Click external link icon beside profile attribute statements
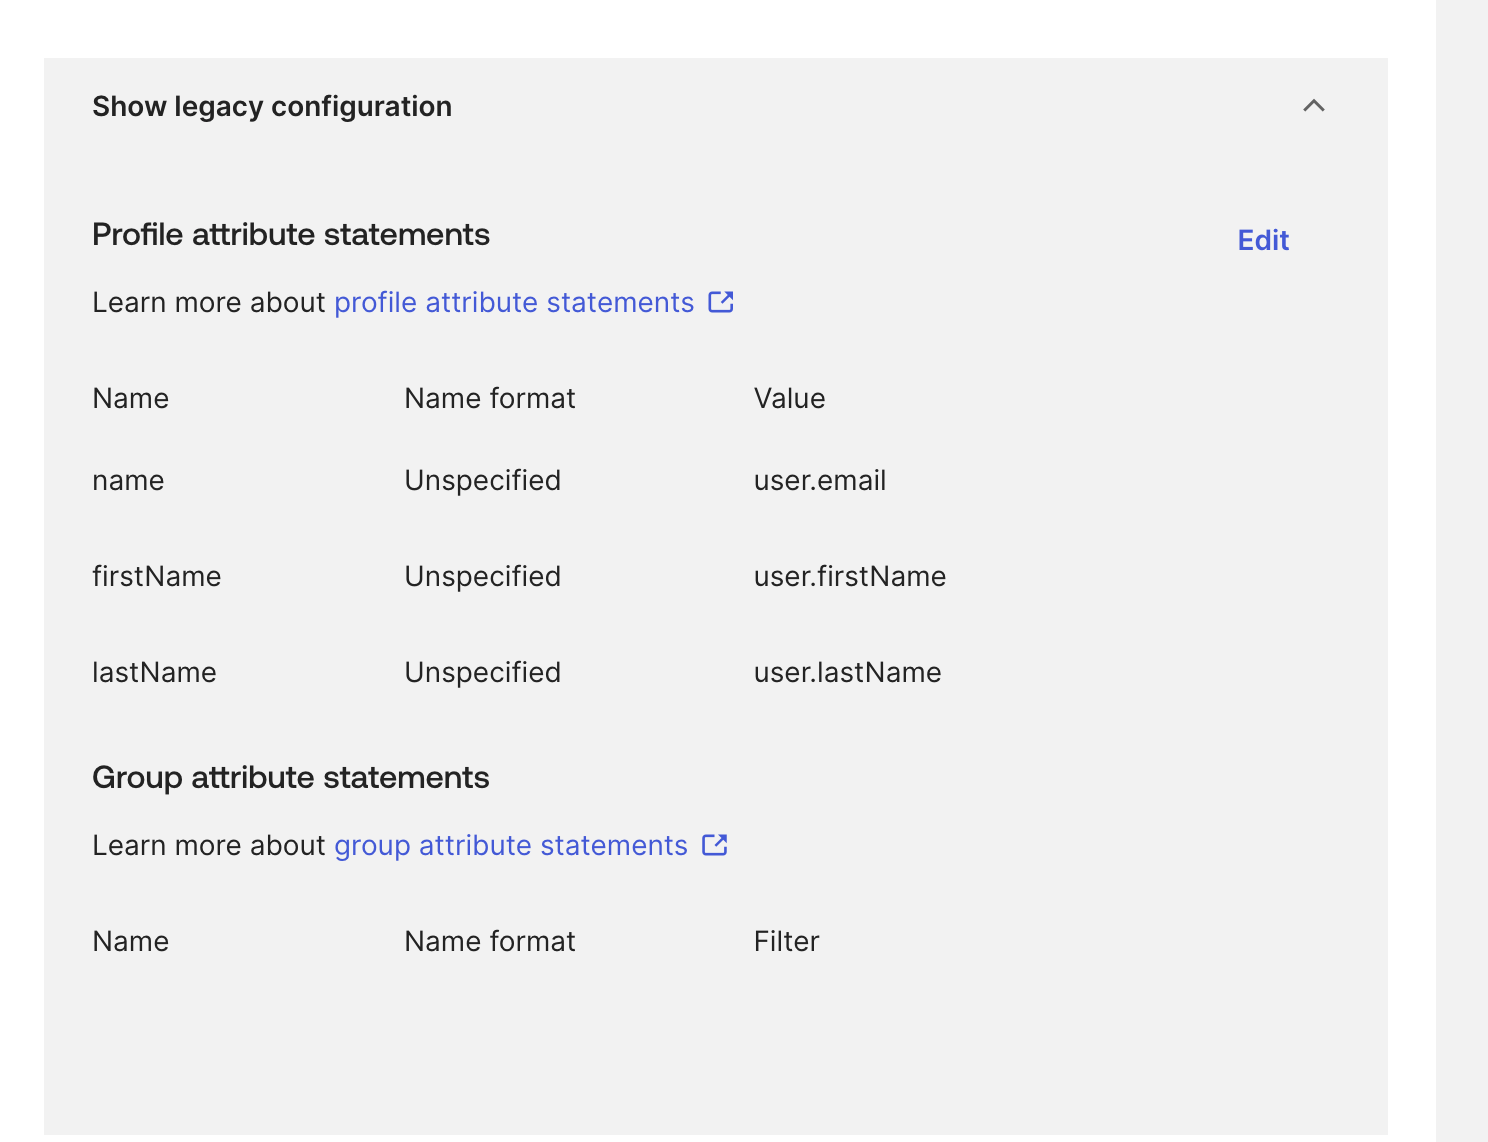This screenshot has height=1142, width=1488. click(721, 302)
